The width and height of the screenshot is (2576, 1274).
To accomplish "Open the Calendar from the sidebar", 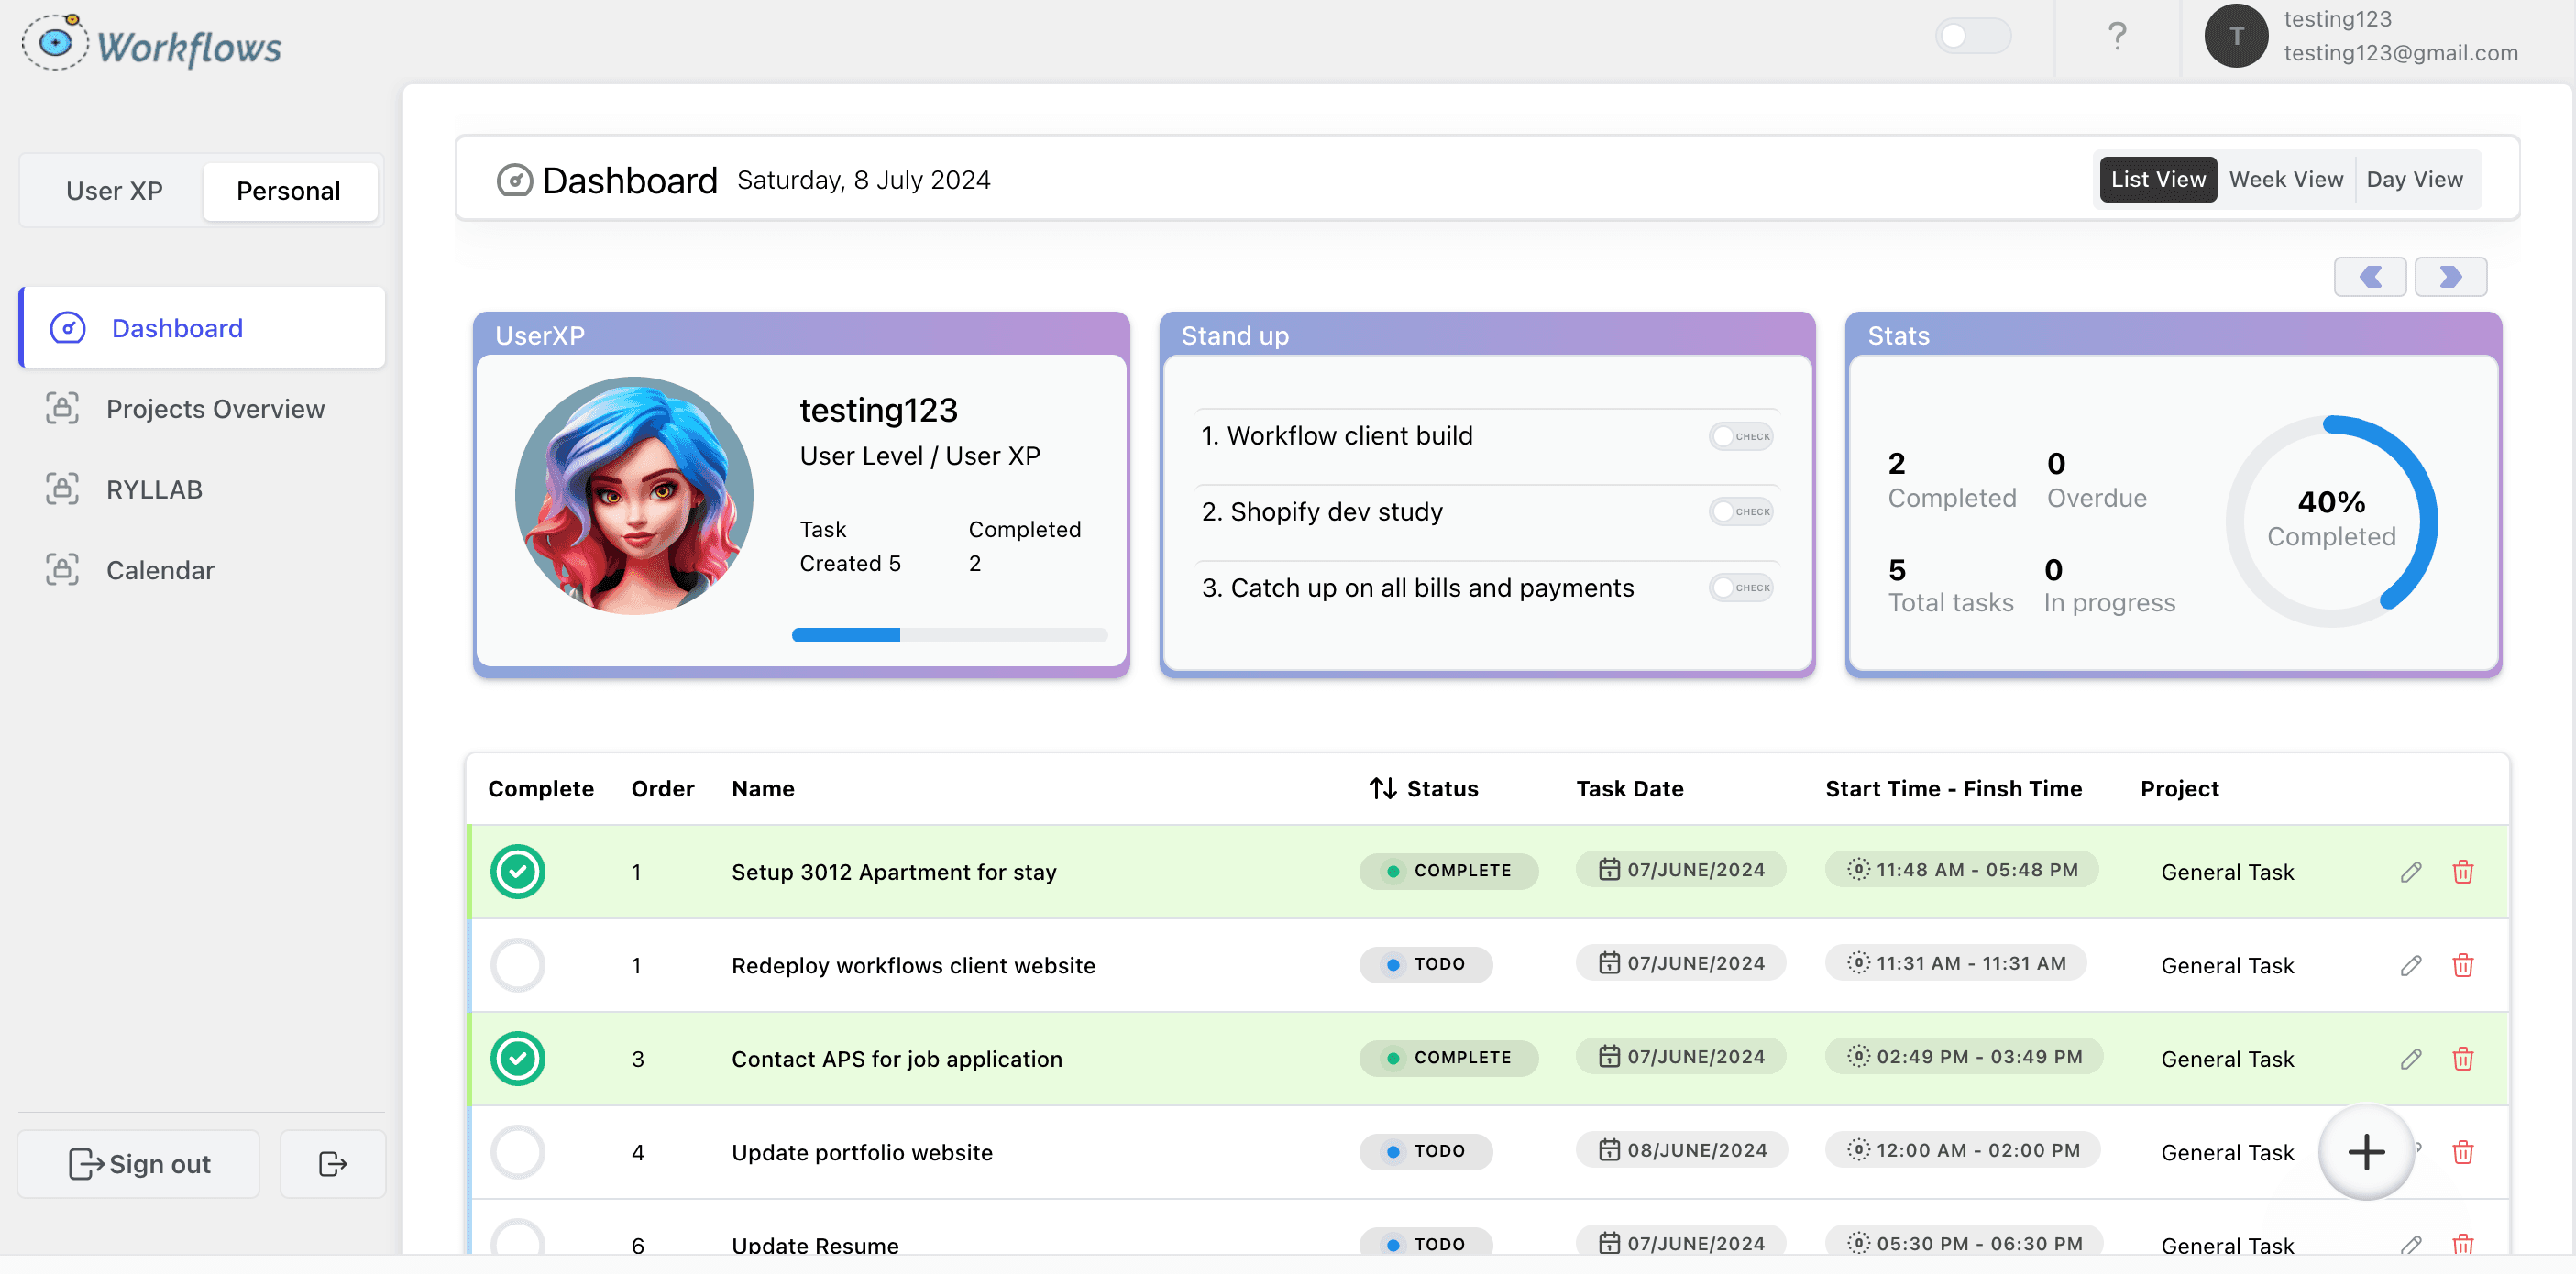I will pos(160,569).
